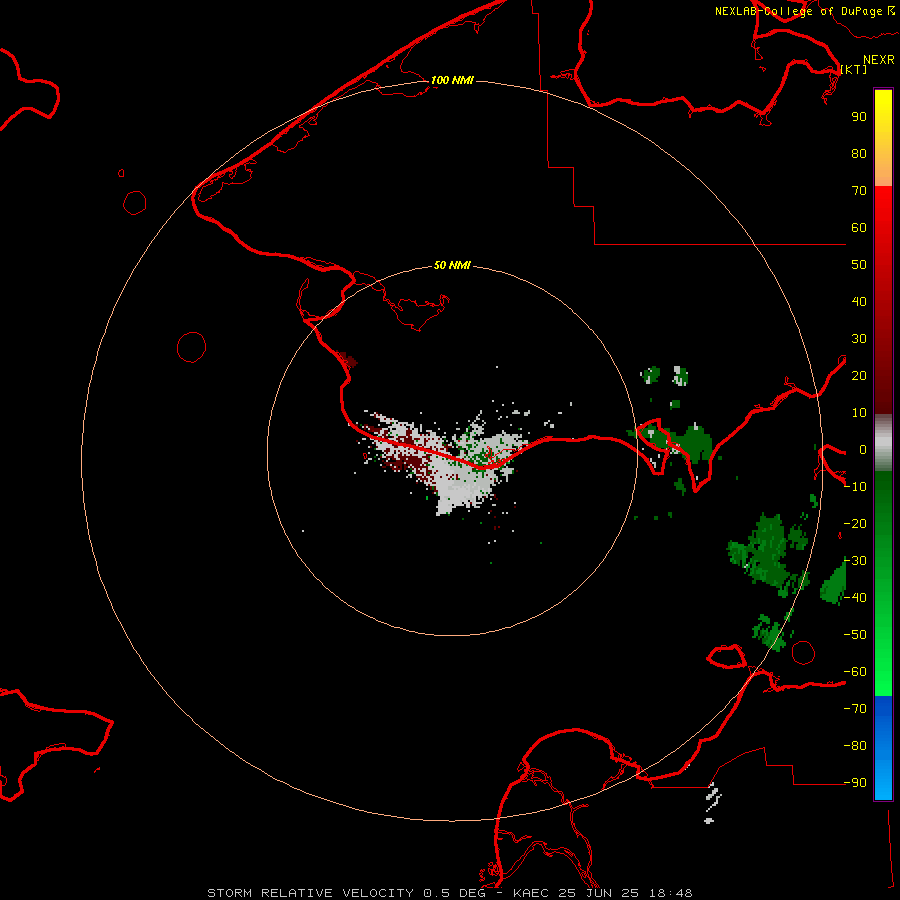Screen dimensions: 900x900
Task: Click the 100 NMI range ring label
Action: 452,80
